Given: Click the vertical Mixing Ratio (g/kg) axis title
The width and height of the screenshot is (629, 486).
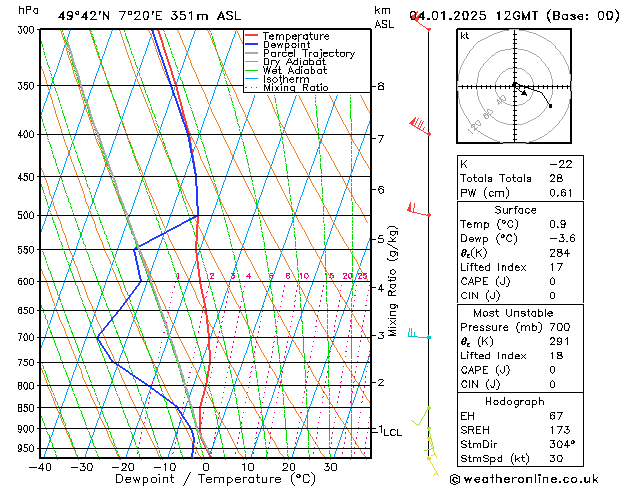Looking at the screenshot, I should pos(392,281).
